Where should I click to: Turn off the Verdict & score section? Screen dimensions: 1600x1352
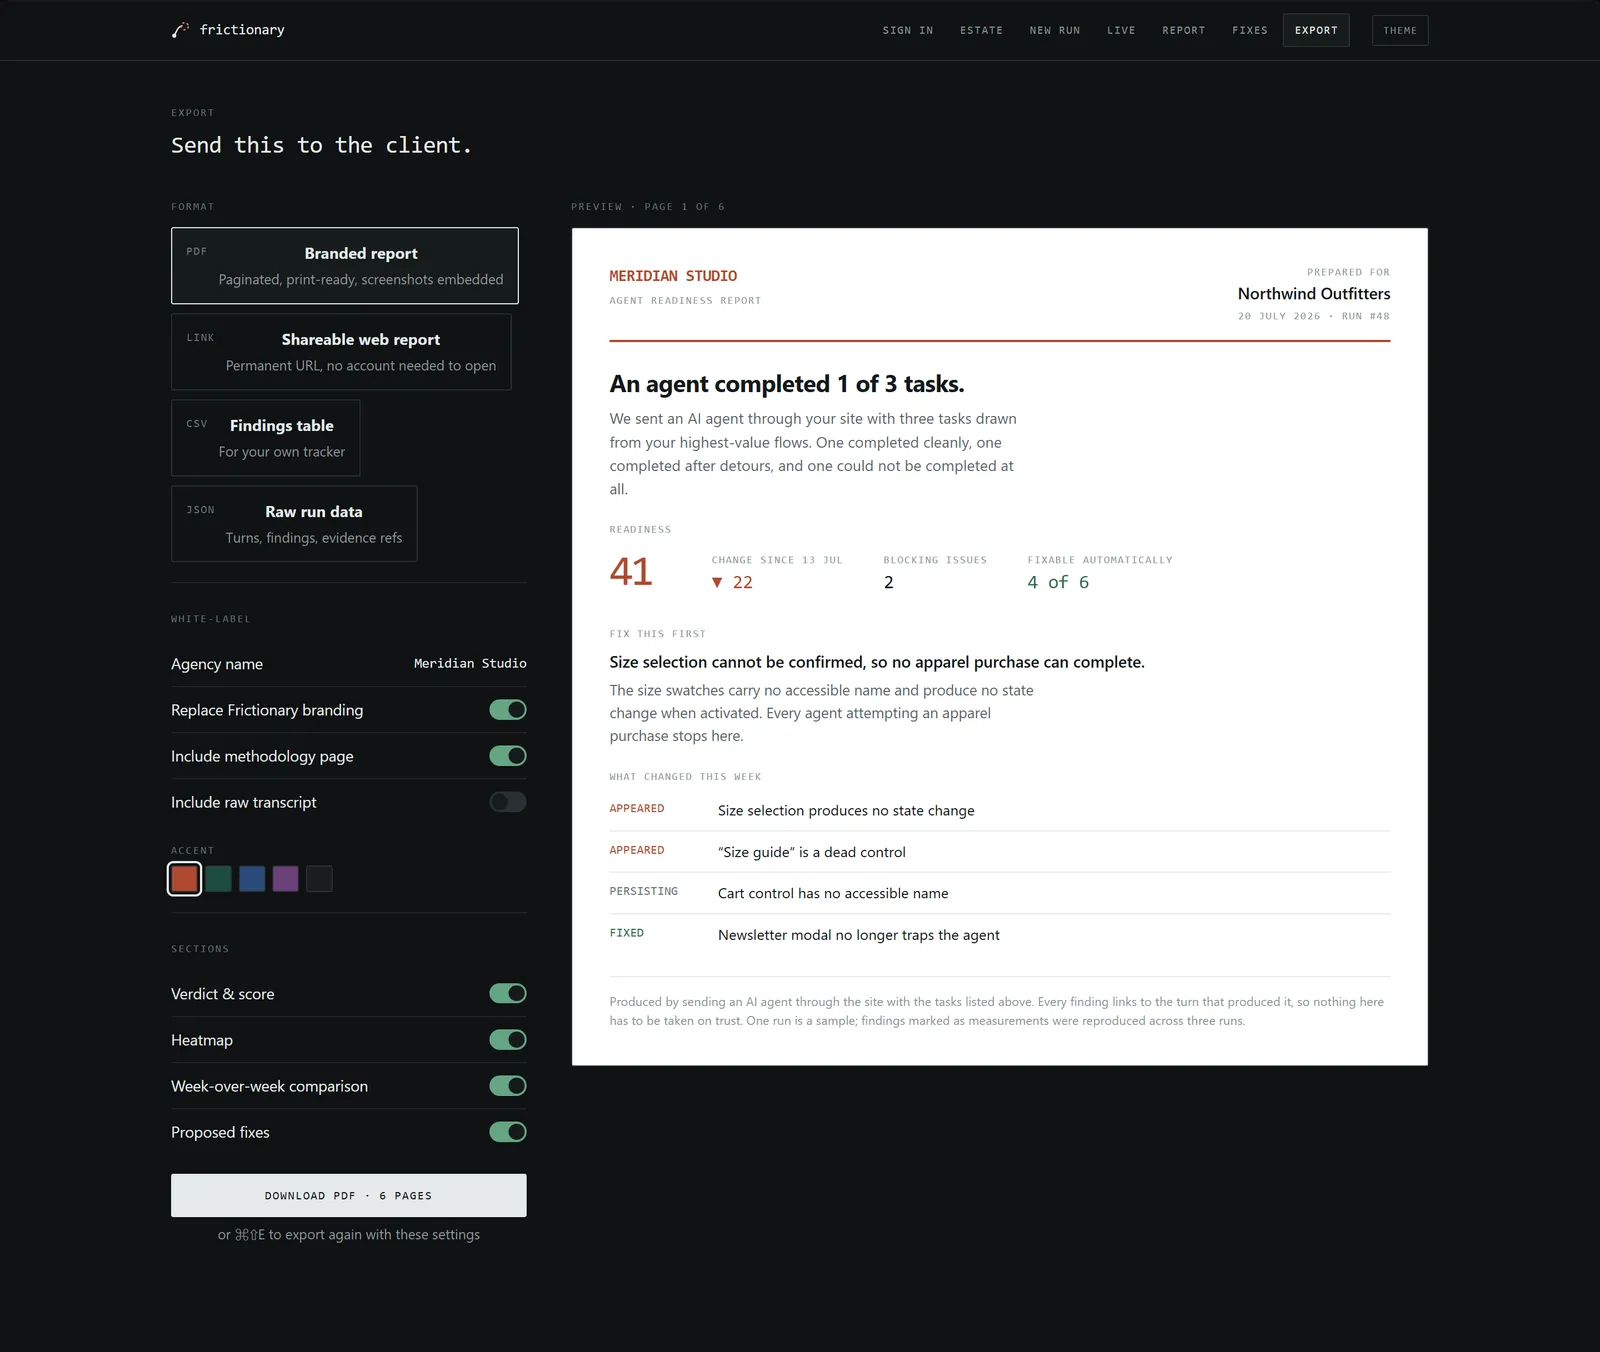[508, 994]
